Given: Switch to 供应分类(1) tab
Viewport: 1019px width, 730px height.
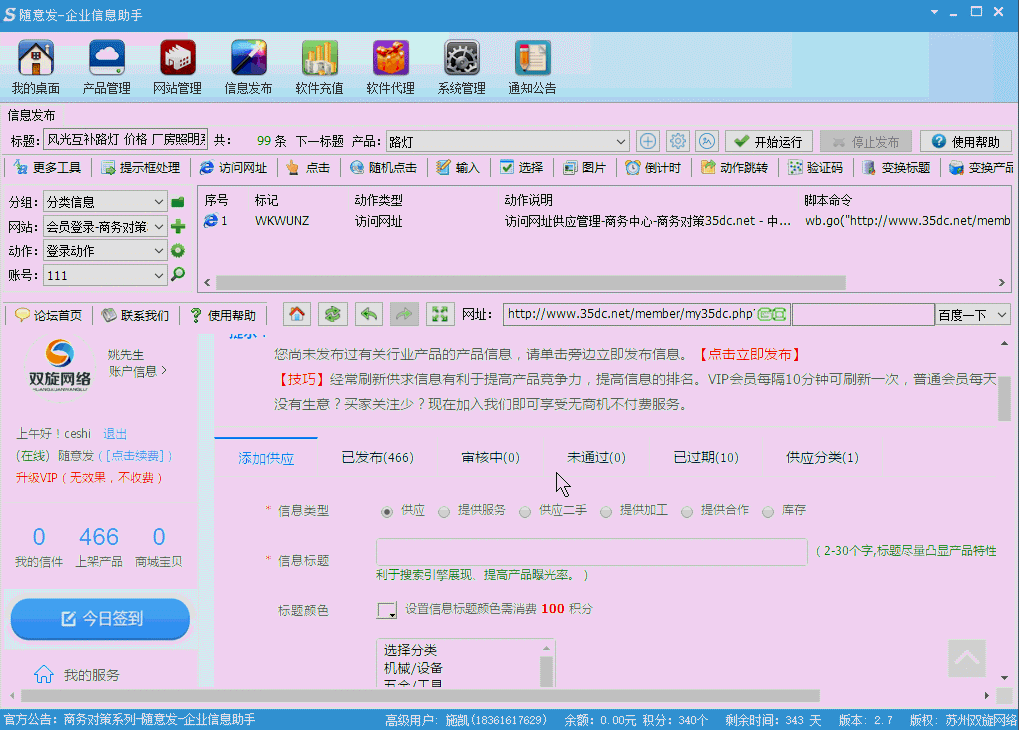Looking at the screenshot, I should pyautogui.click(x=822, y=458).
